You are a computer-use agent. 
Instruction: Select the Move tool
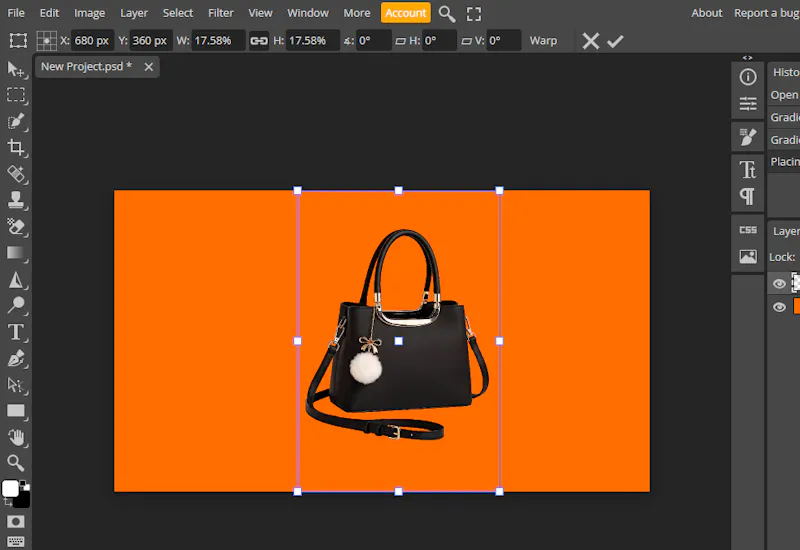pyautogui.click(x=16, y=69)
